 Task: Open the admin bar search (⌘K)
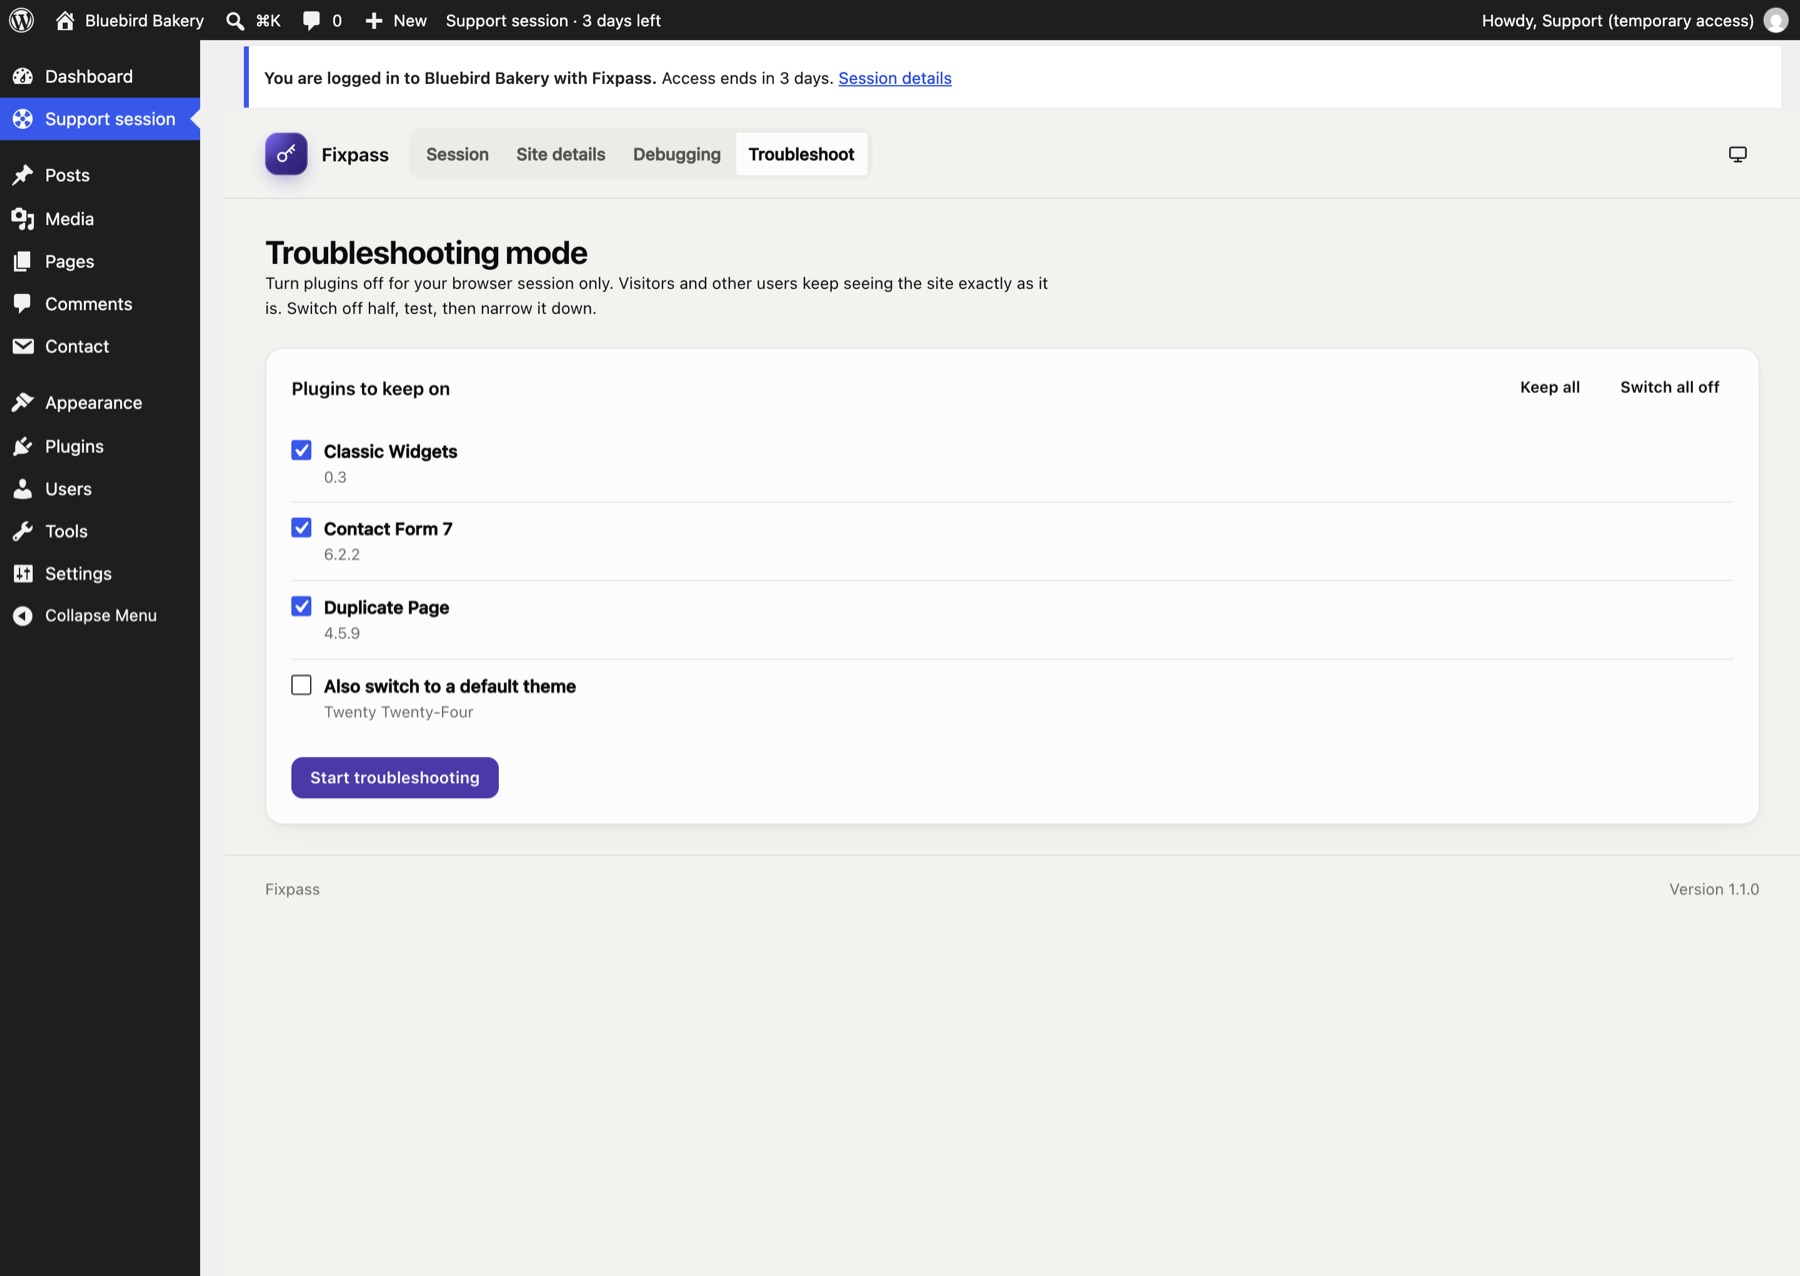[253, 20]
